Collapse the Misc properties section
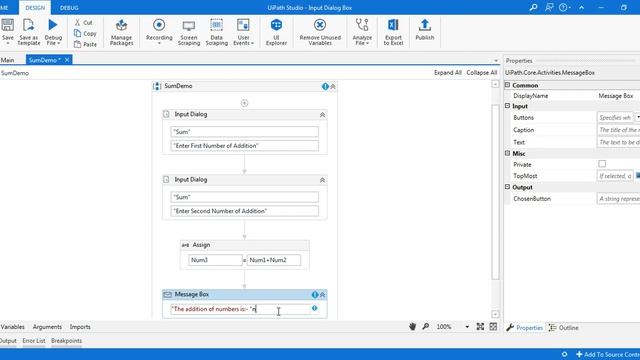 (507, 153)
